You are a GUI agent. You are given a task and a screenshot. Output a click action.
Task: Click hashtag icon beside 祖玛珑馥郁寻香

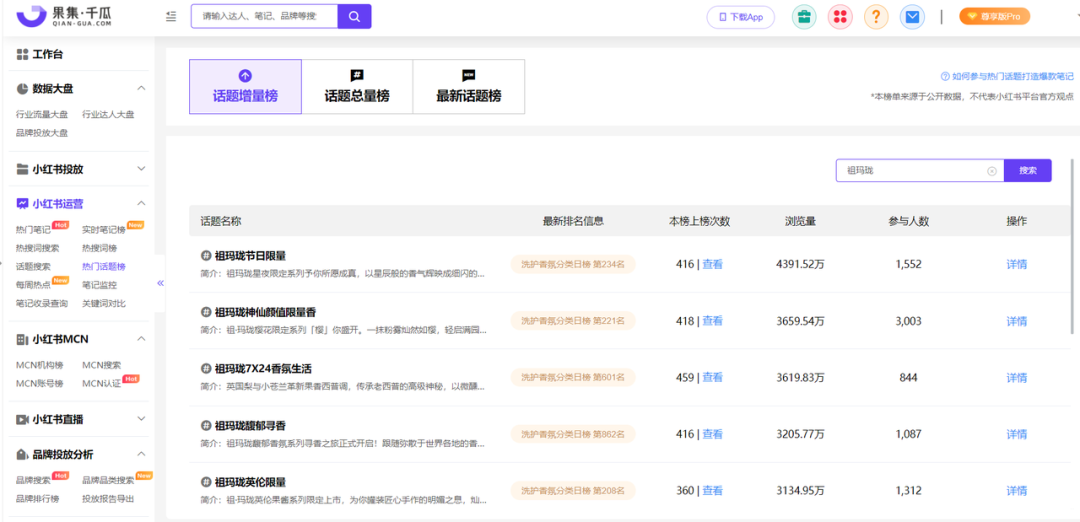pyautogui.click(x=205, y=425)
